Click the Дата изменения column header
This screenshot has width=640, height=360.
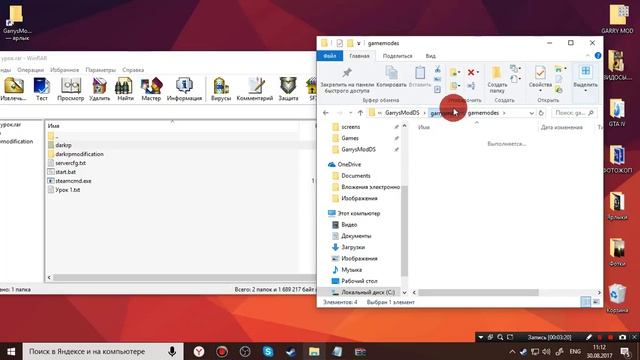click(x=562, y=127)
